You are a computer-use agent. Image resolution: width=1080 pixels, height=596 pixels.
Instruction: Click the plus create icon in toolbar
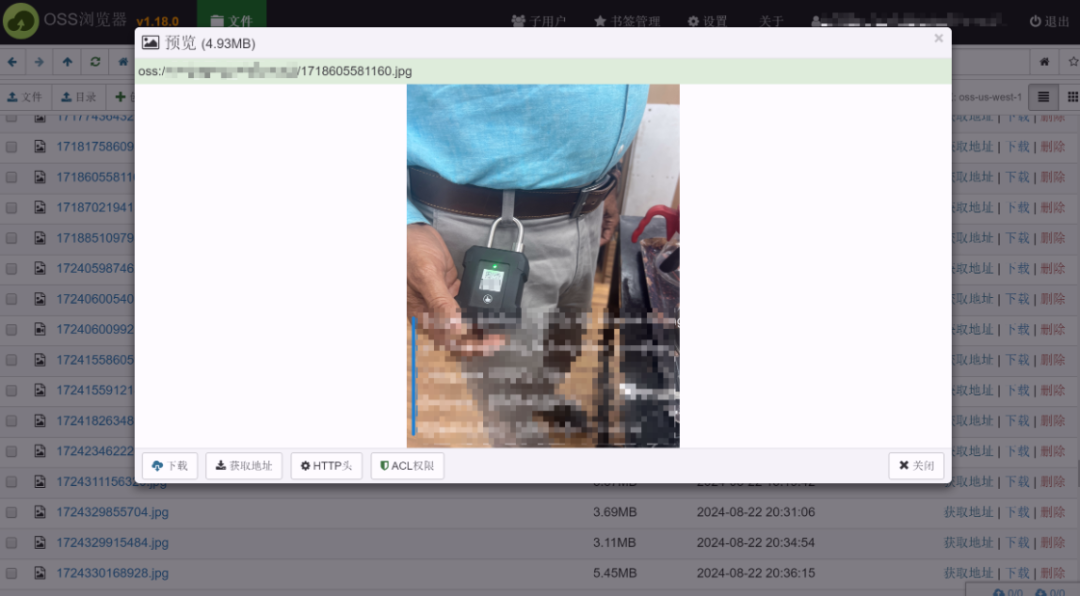(x=121, y=97)
